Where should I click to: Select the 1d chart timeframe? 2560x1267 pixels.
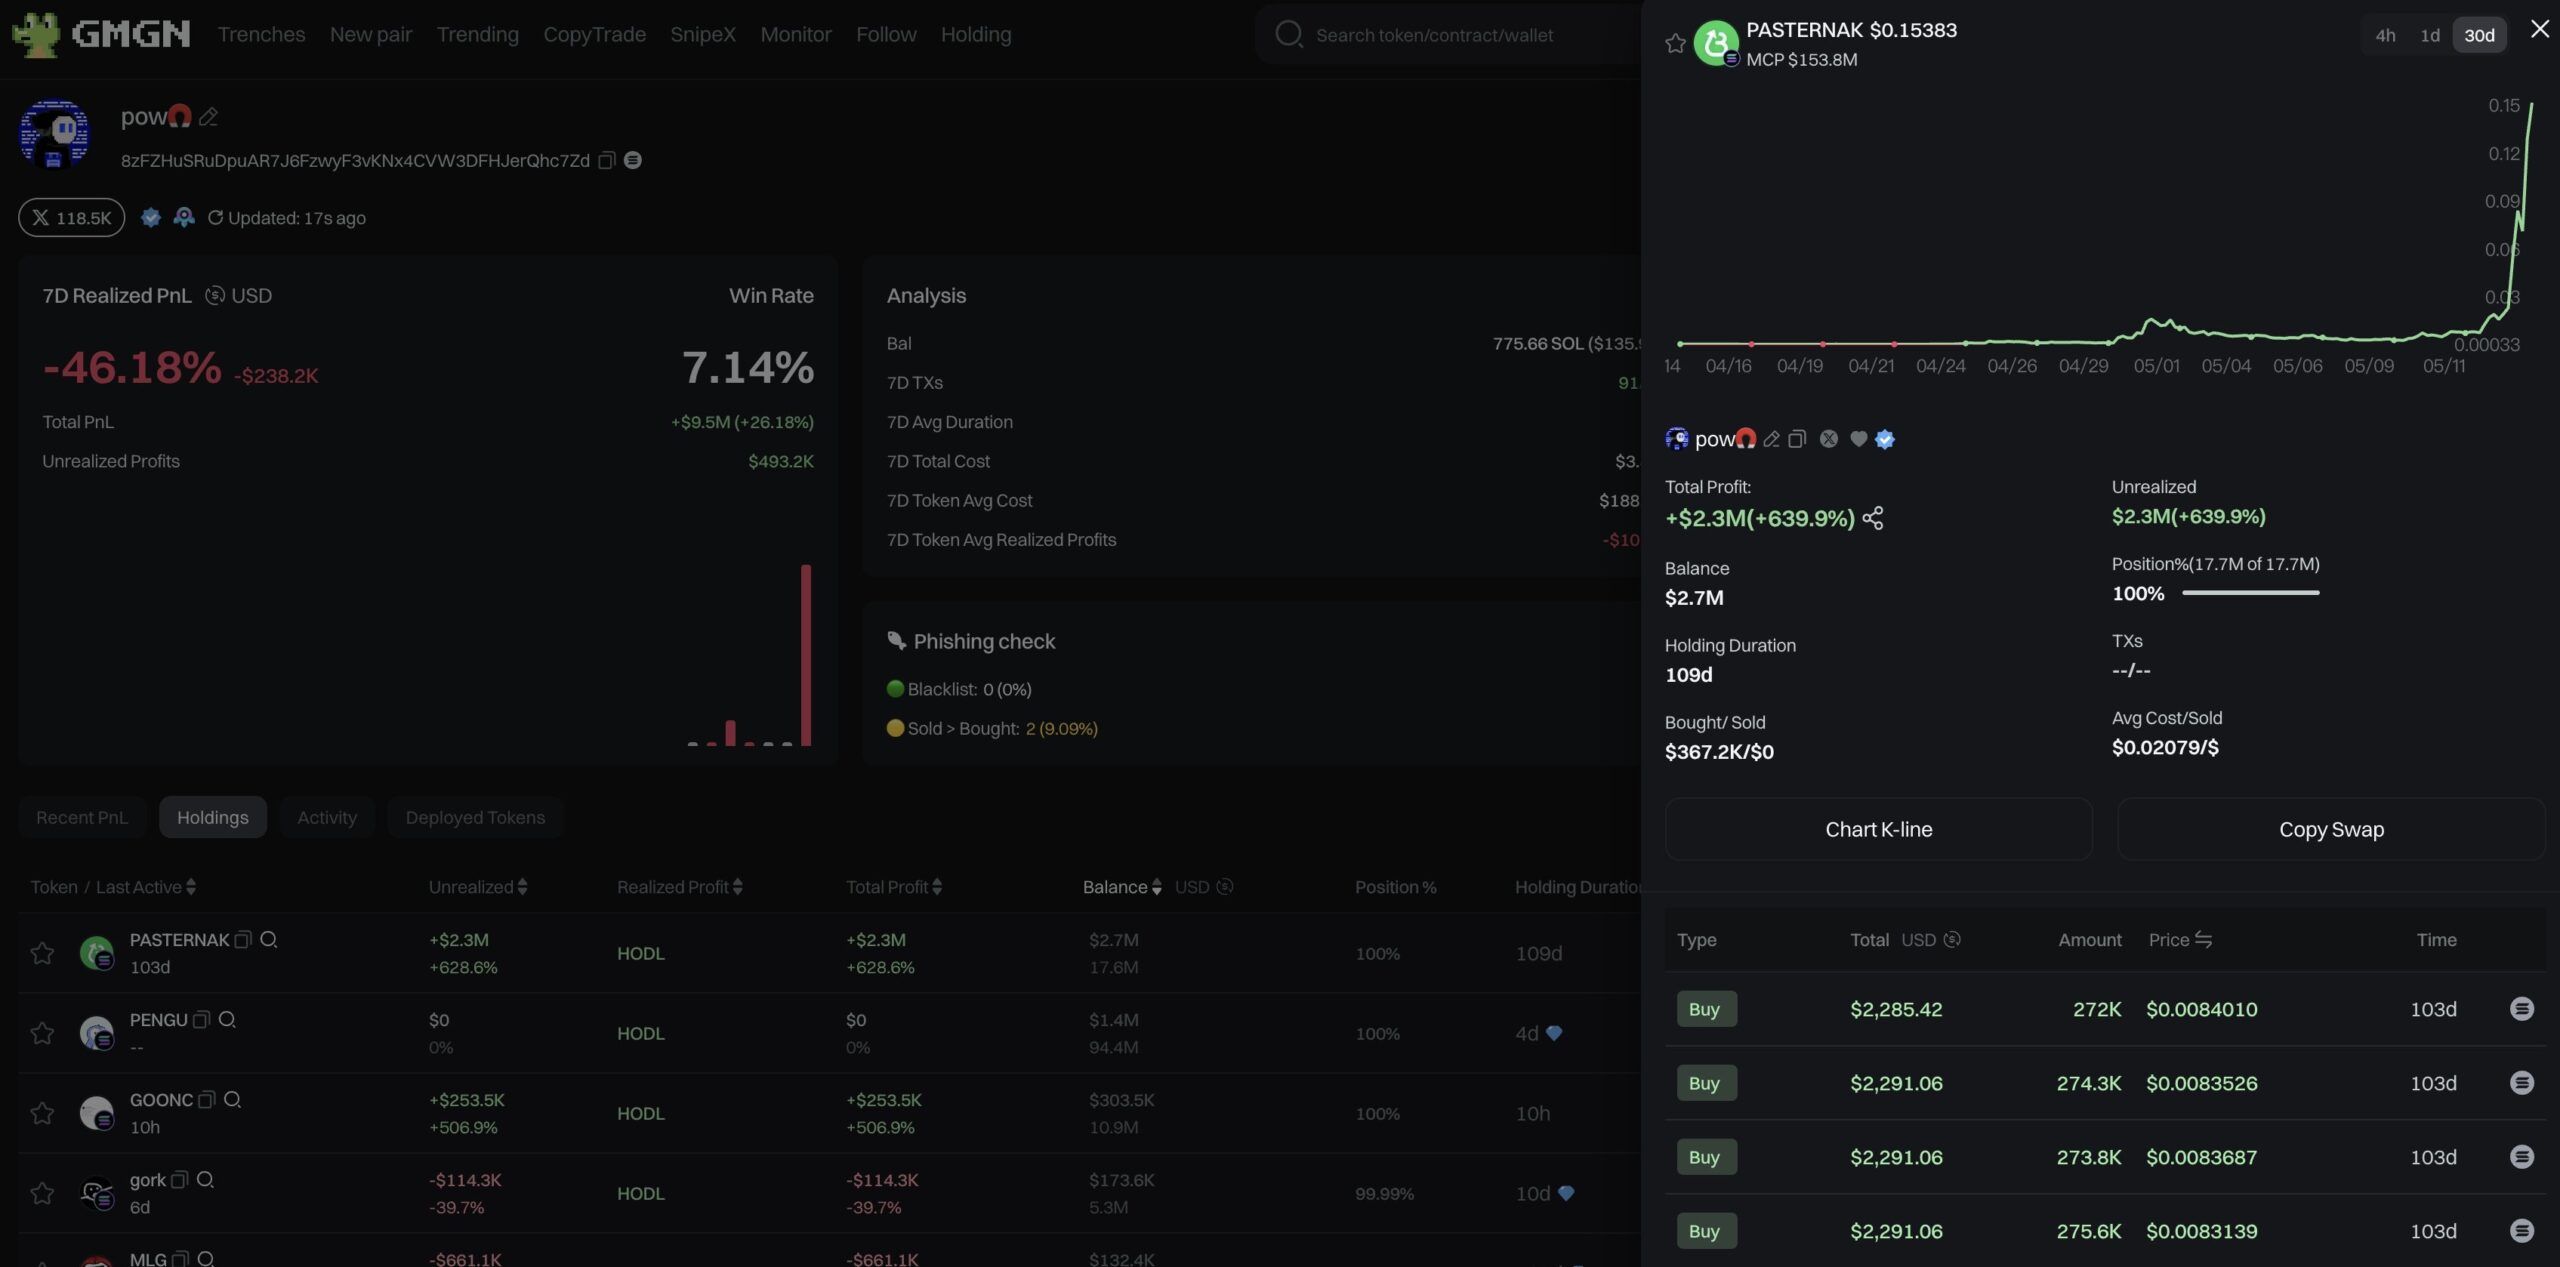pos(2430,35)
